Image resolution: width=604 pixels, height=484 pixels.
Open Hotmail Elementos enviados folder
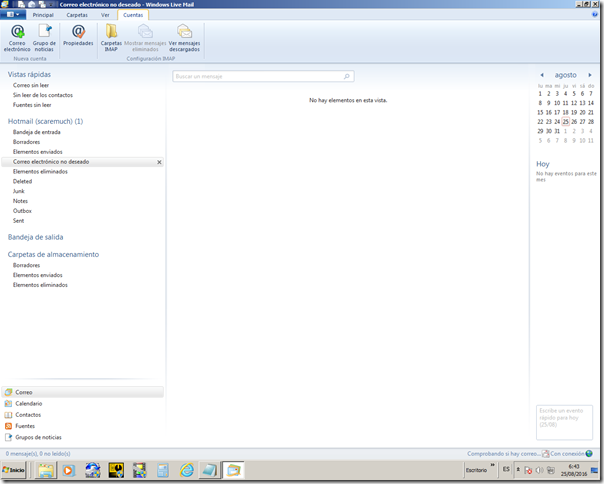click(37, 152)
